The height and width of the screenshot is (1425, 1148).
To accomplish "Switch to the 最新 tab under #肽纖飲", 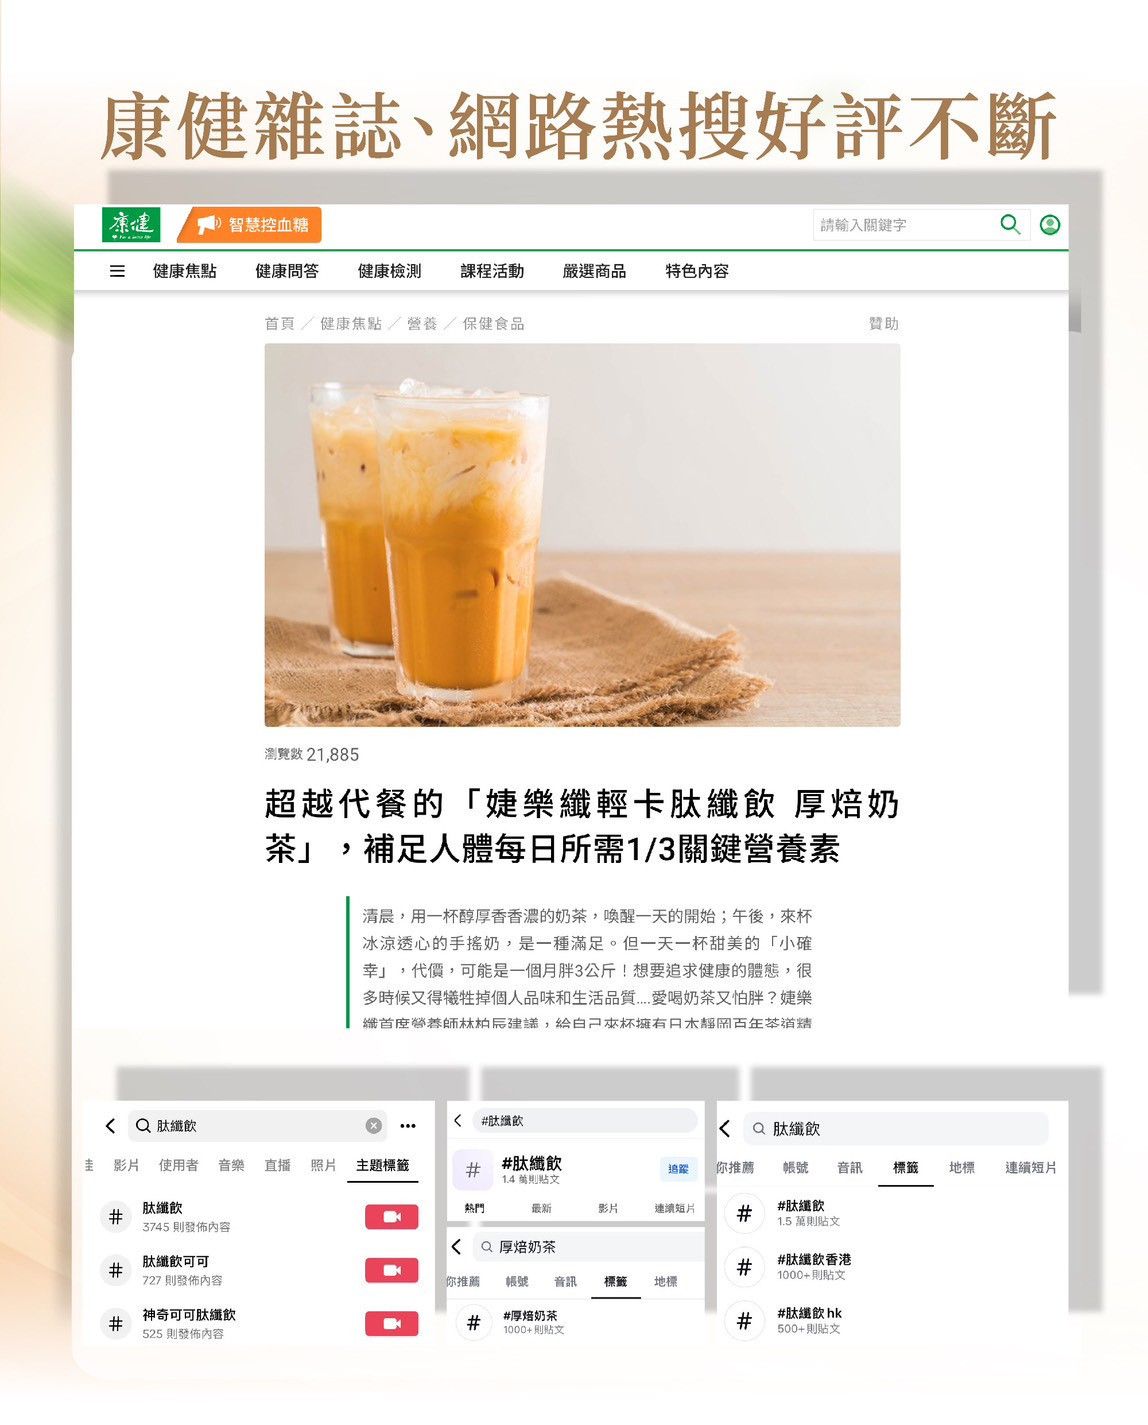I will 541,1208.
